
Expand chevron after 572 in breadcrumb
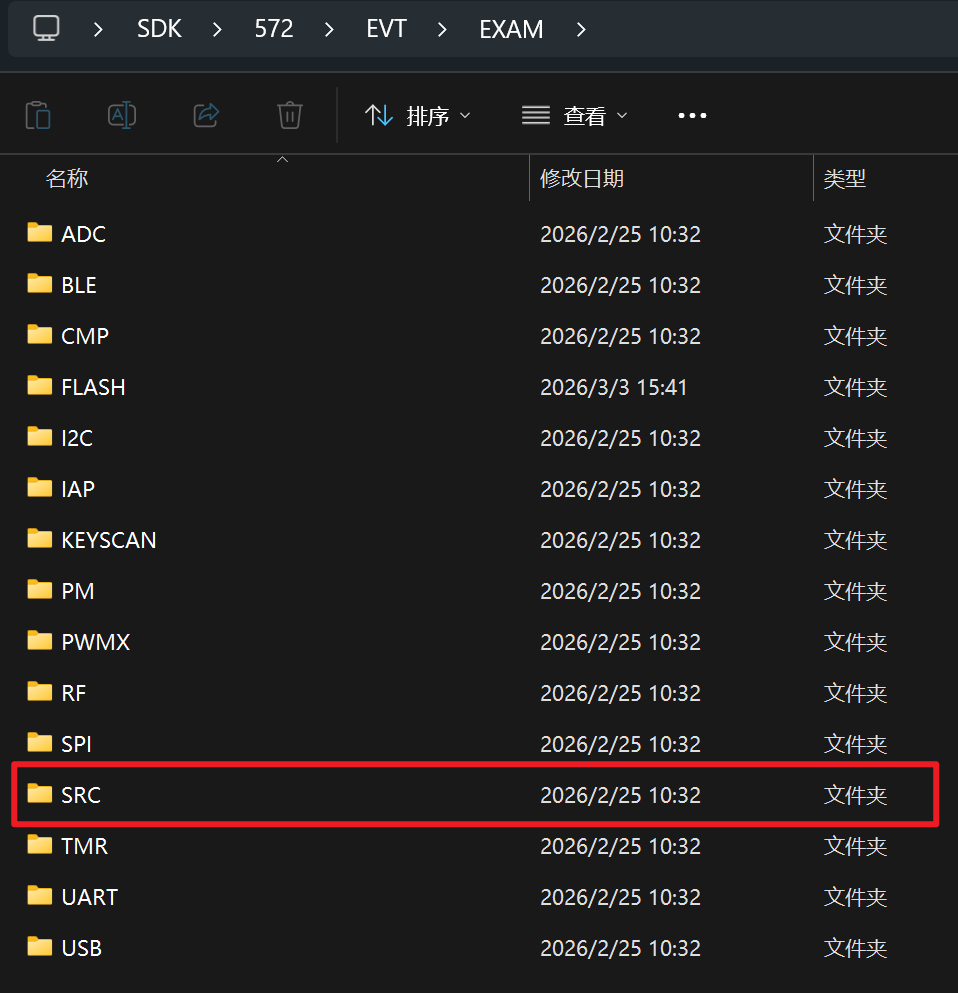(x=329, y=29)
